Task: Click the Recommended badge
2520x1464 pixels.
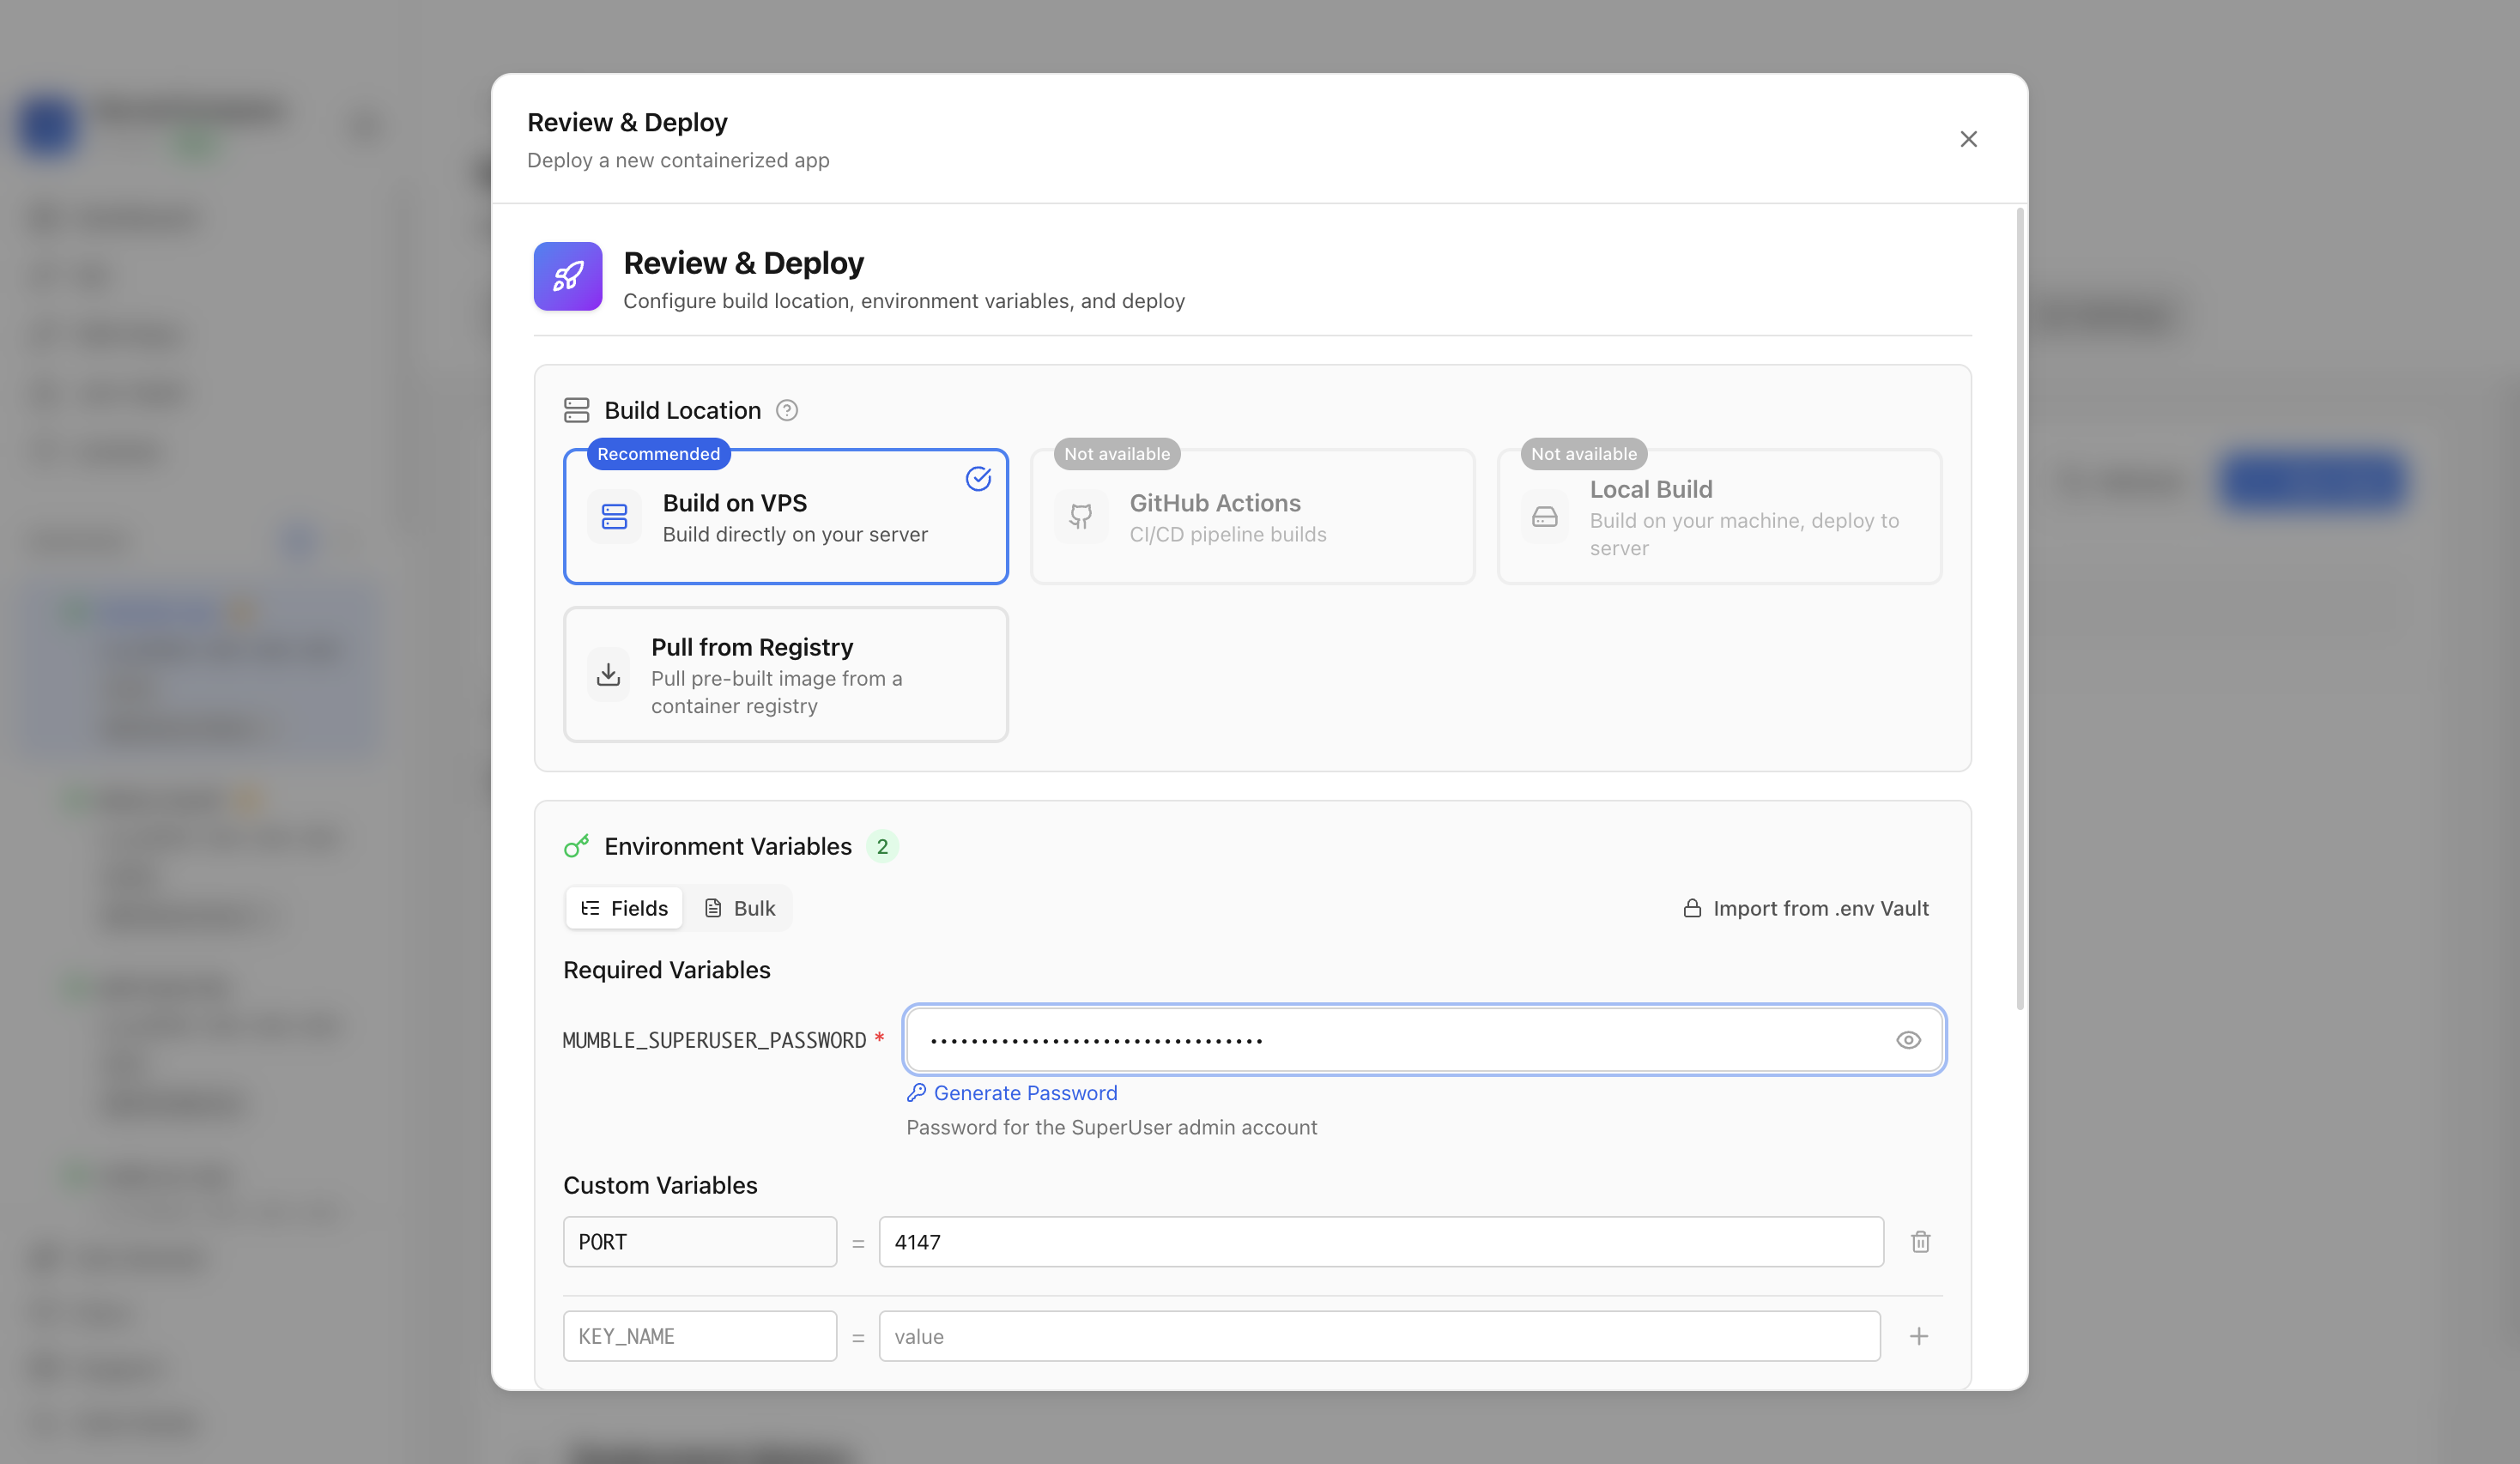Action: pyautogui.click(x=659, y=454)
